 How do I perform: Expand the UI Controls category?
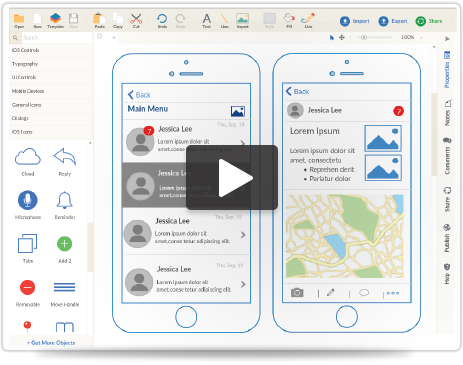51,77
